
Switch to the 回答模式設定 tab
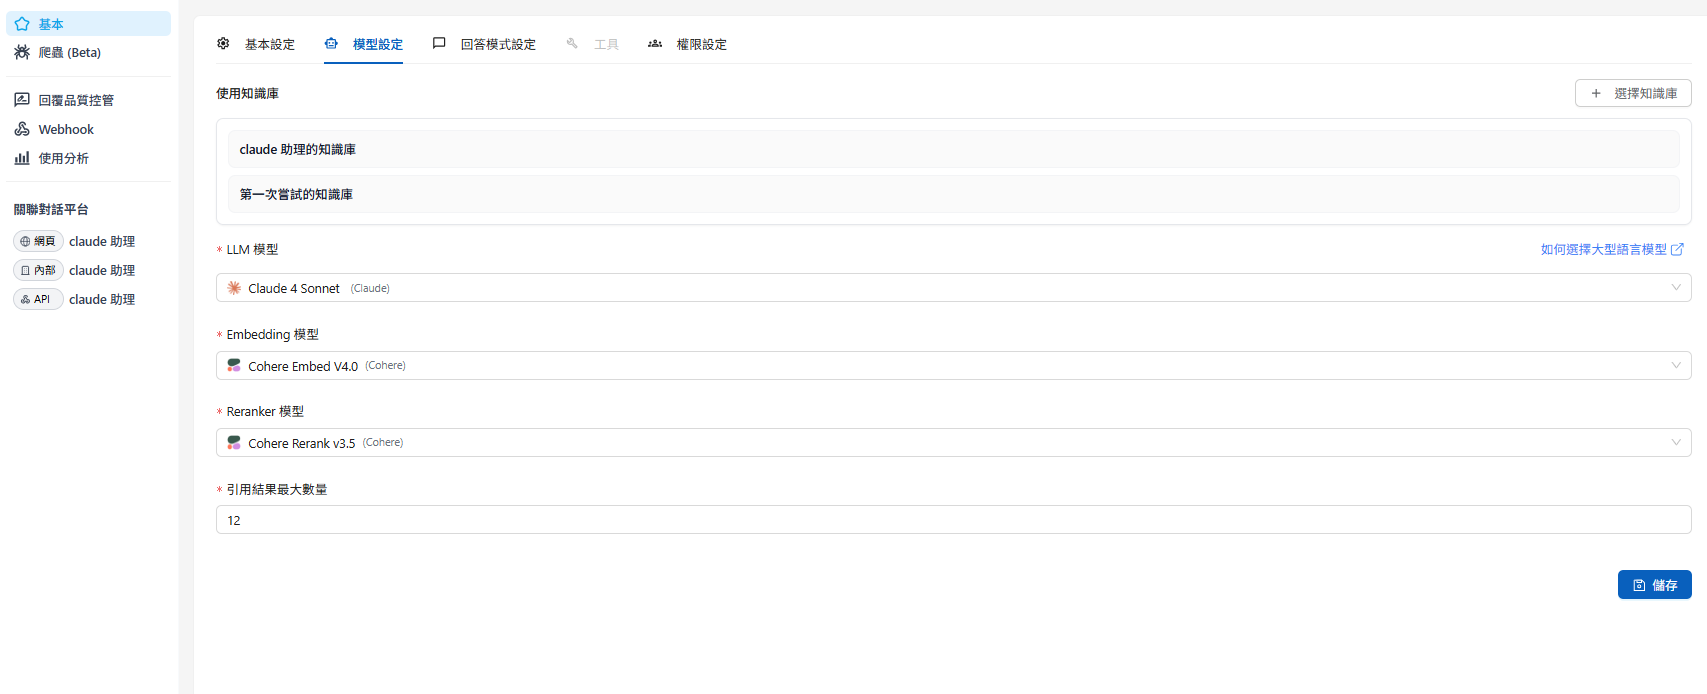[x=485, y=44]
